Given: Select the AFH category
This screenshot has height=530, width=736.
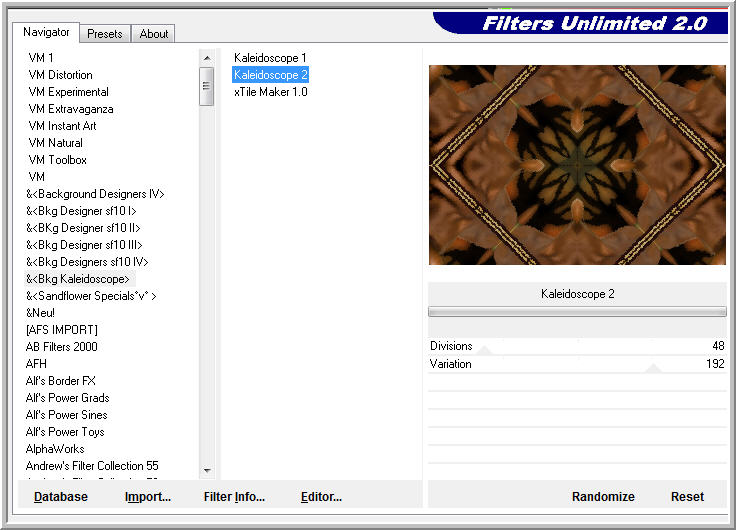Looking at the screenshot, I should [36, 363].
